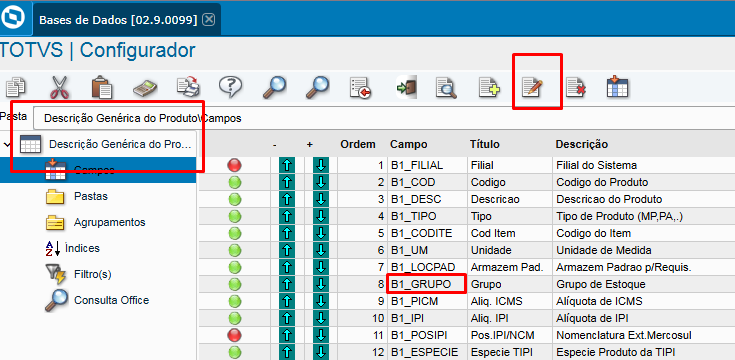The width and height of the screenshot is (735, 360).
Task: Select the B1_ESPECIE field cell
Action: click(x=428, y=352)
